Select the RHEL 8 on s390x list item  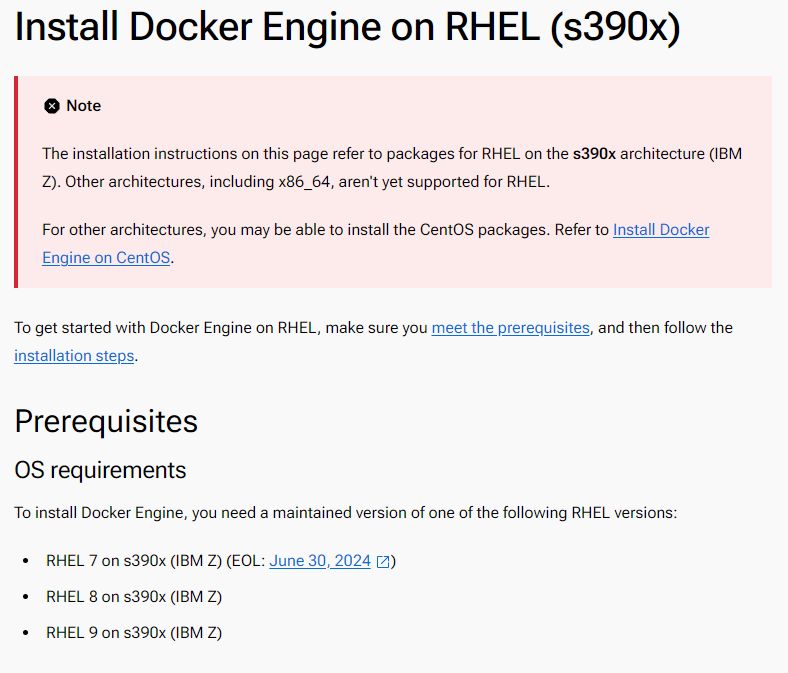[x=134, y=597]
